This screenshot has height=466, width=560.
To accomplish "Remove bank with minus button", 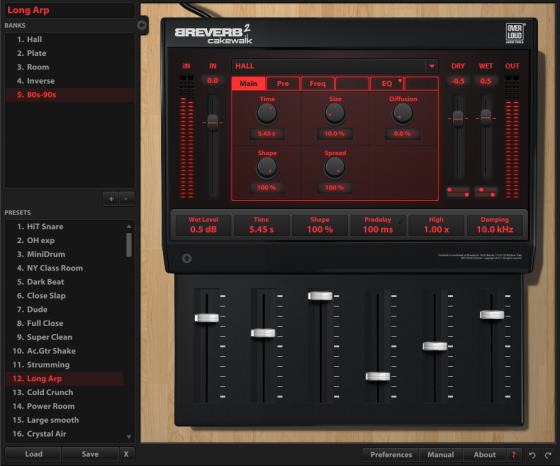I will [126, 199].
